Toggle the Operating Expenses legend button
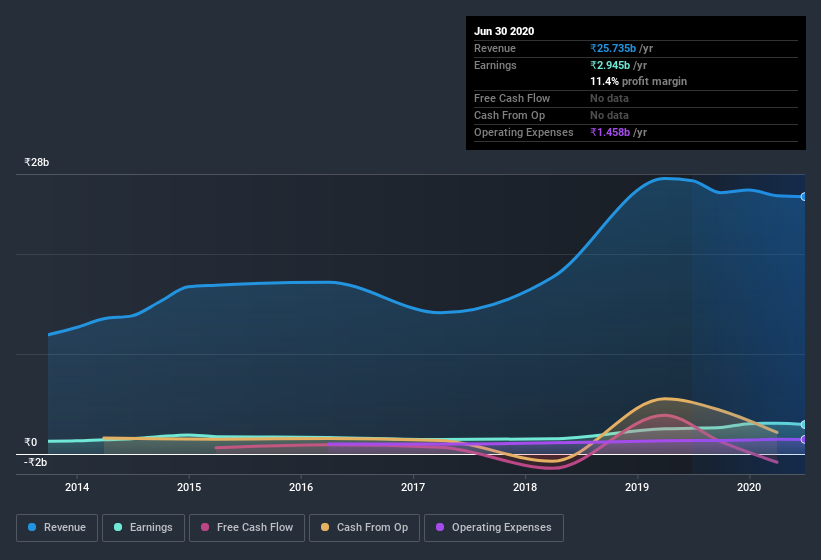The image size is (821, 560). click(x=494, y=528)
